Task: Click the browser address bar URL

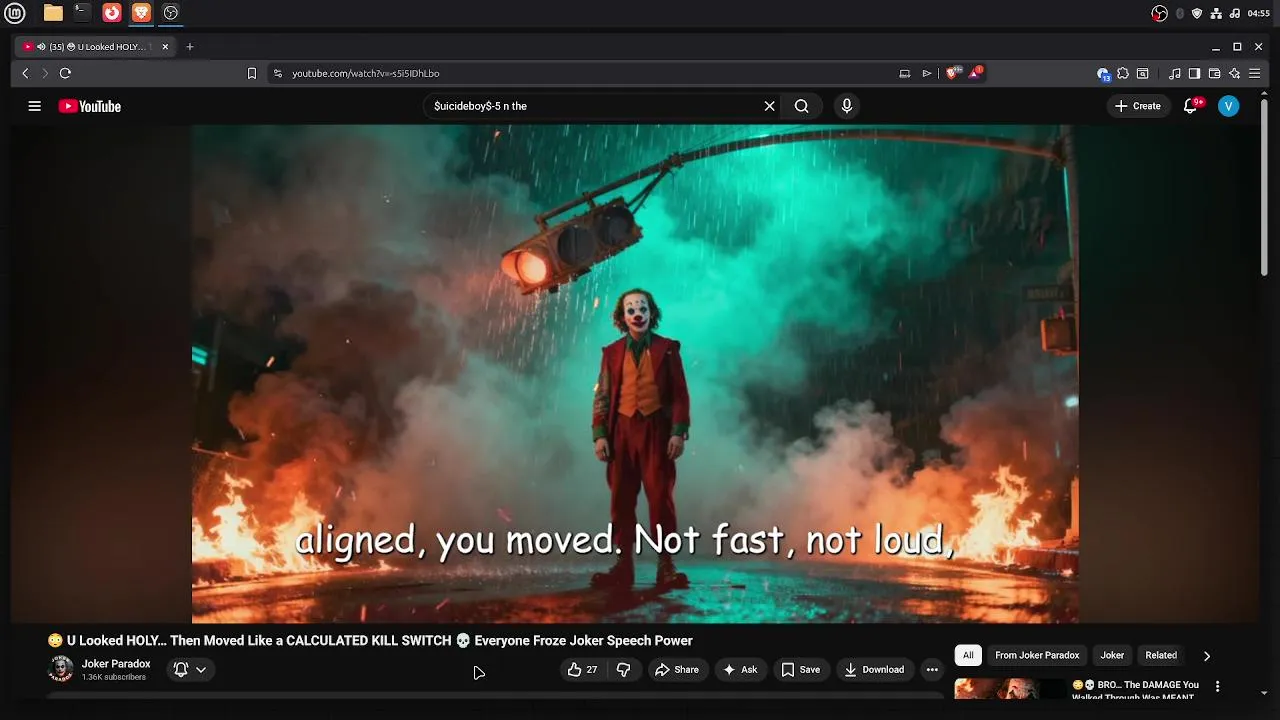Action: 366,73
